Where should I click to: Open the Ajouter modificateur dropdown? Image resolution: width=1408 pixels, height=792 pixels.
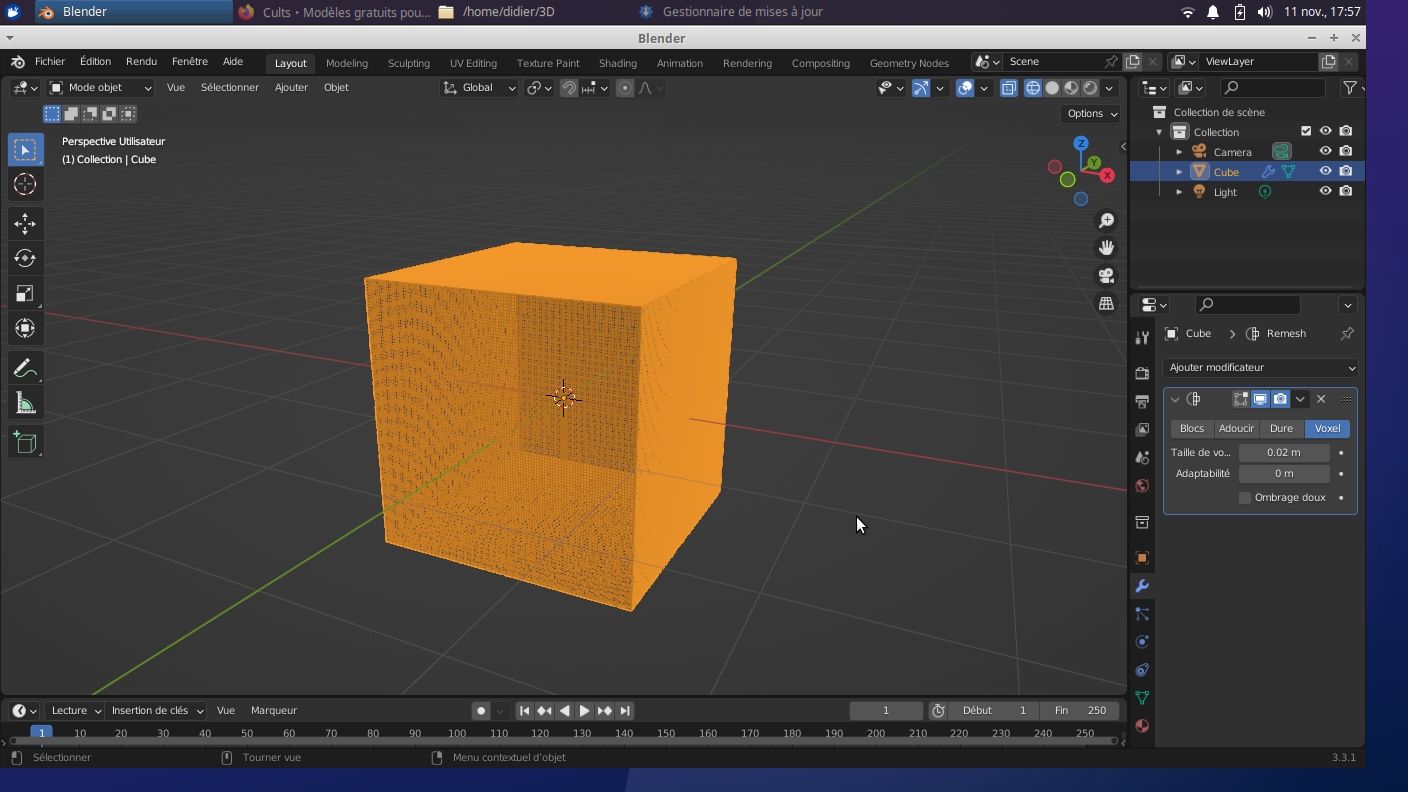1259,367
